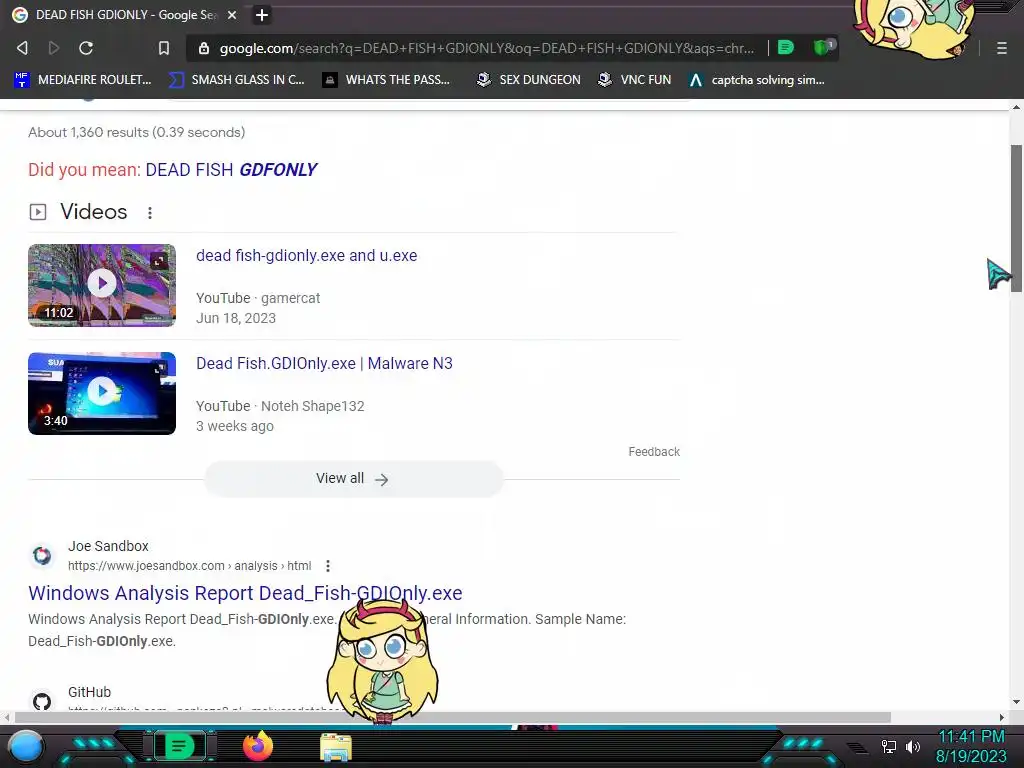Select the DEAD FISH GDIONLY Google Search tab
This screenshot has width=1024, height=768.
click(124, 15)
